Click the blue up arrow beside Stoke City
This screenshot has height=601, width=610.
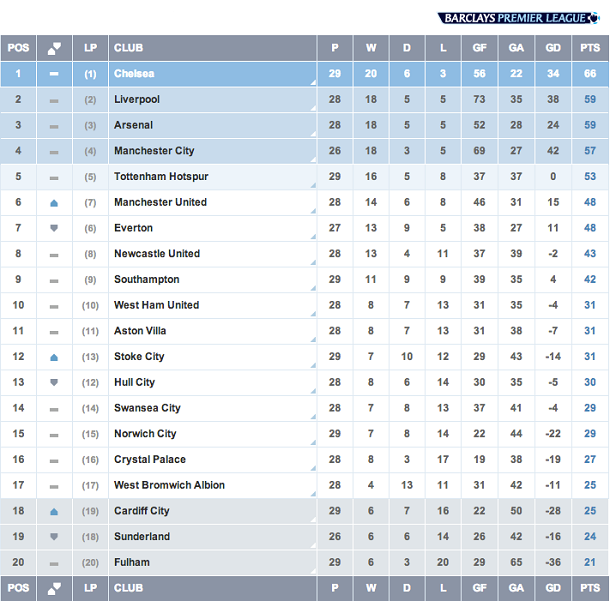tap(54, 357)
